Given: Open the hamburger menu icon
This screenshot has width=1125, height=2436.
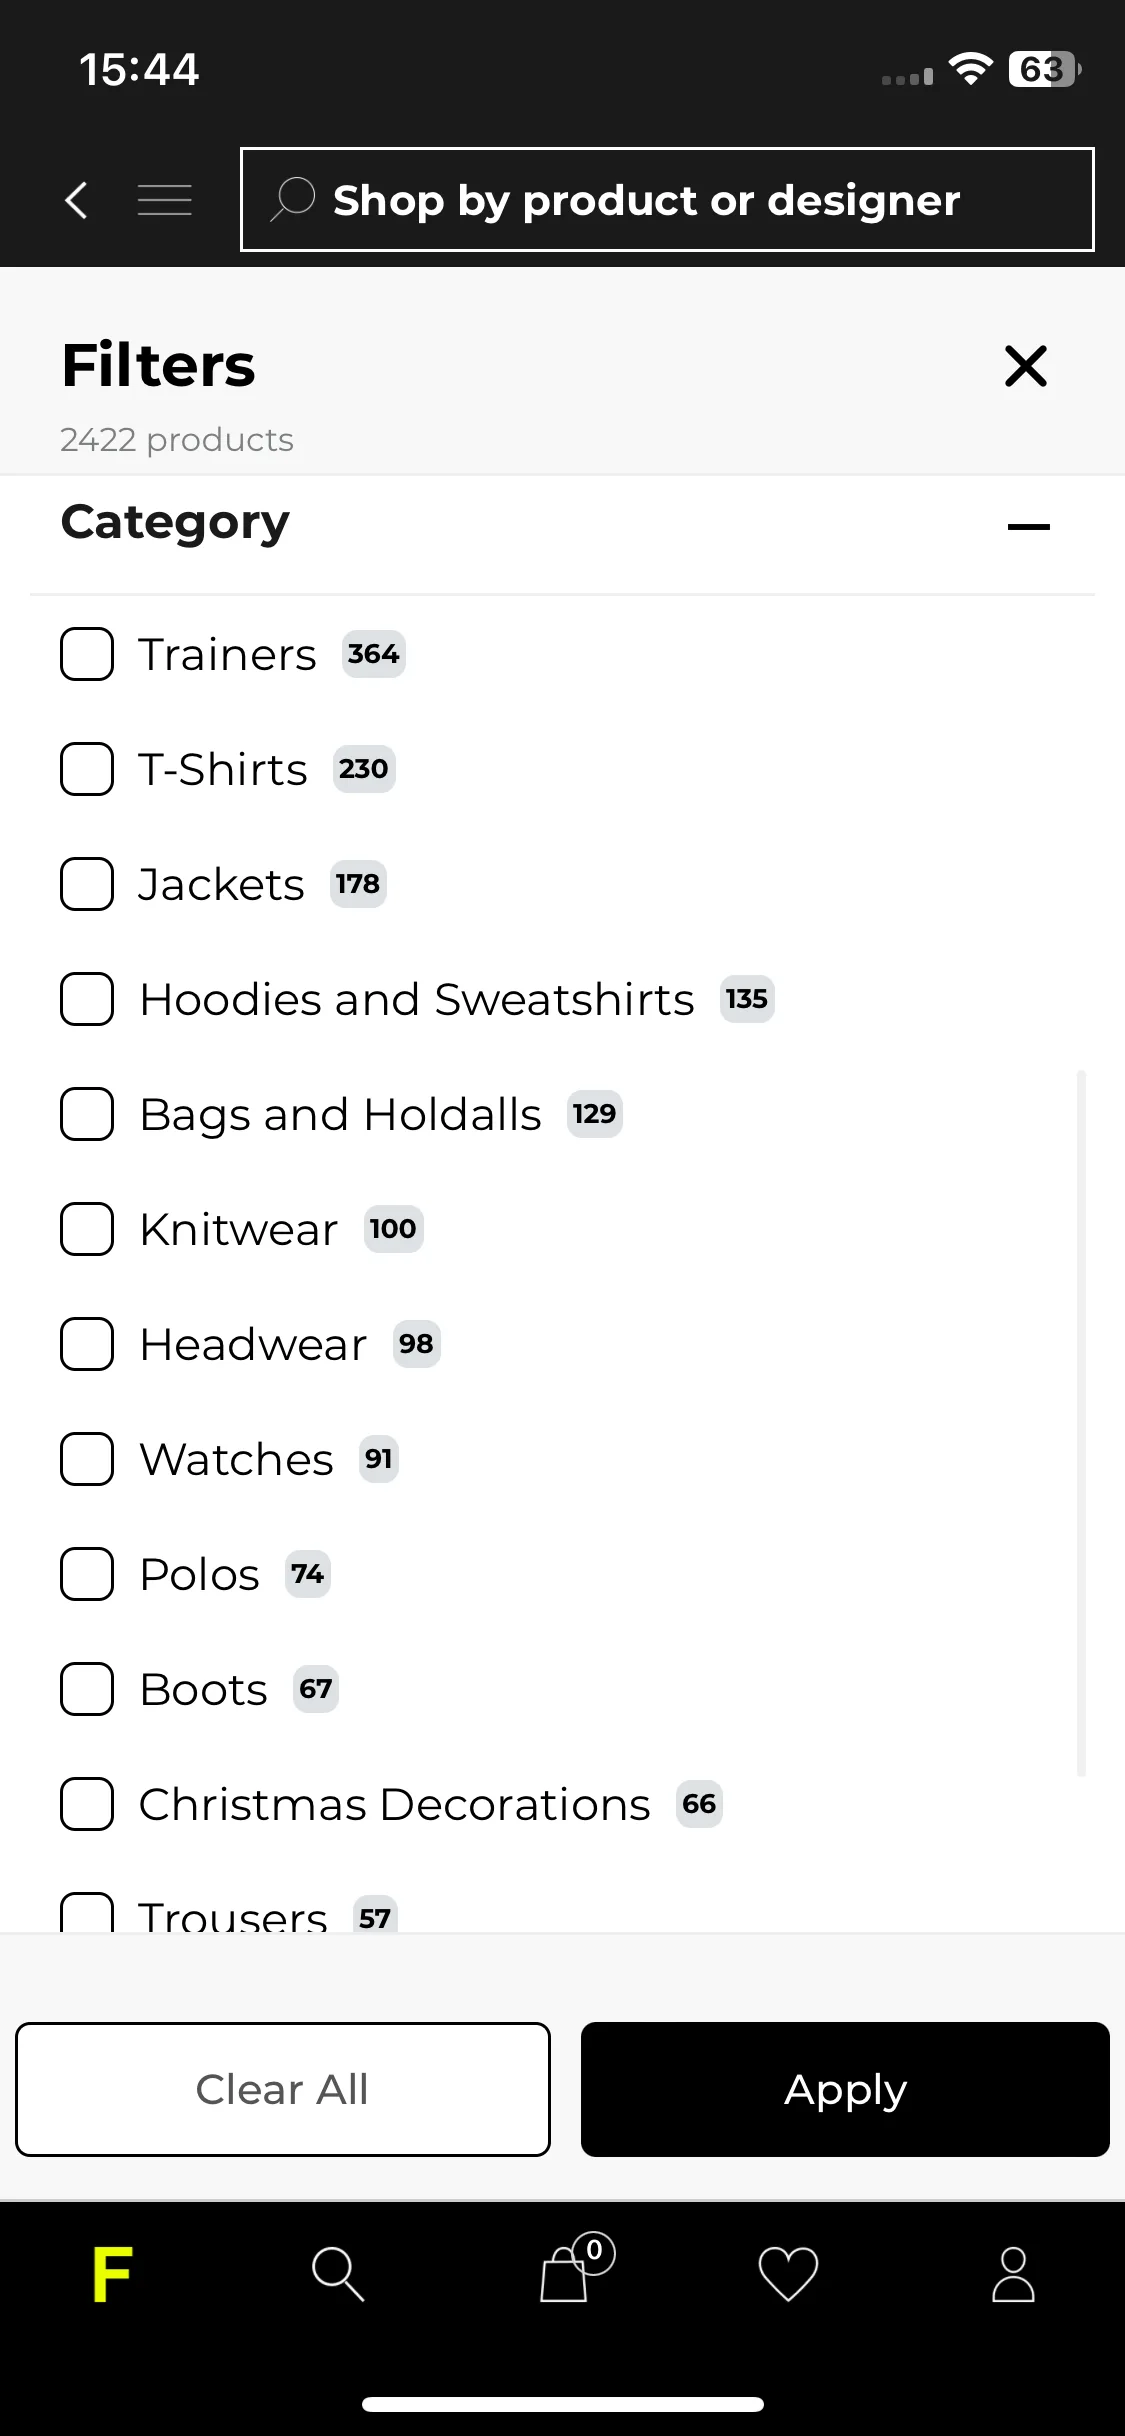Looking at the screenshot, I should point(165,200).
